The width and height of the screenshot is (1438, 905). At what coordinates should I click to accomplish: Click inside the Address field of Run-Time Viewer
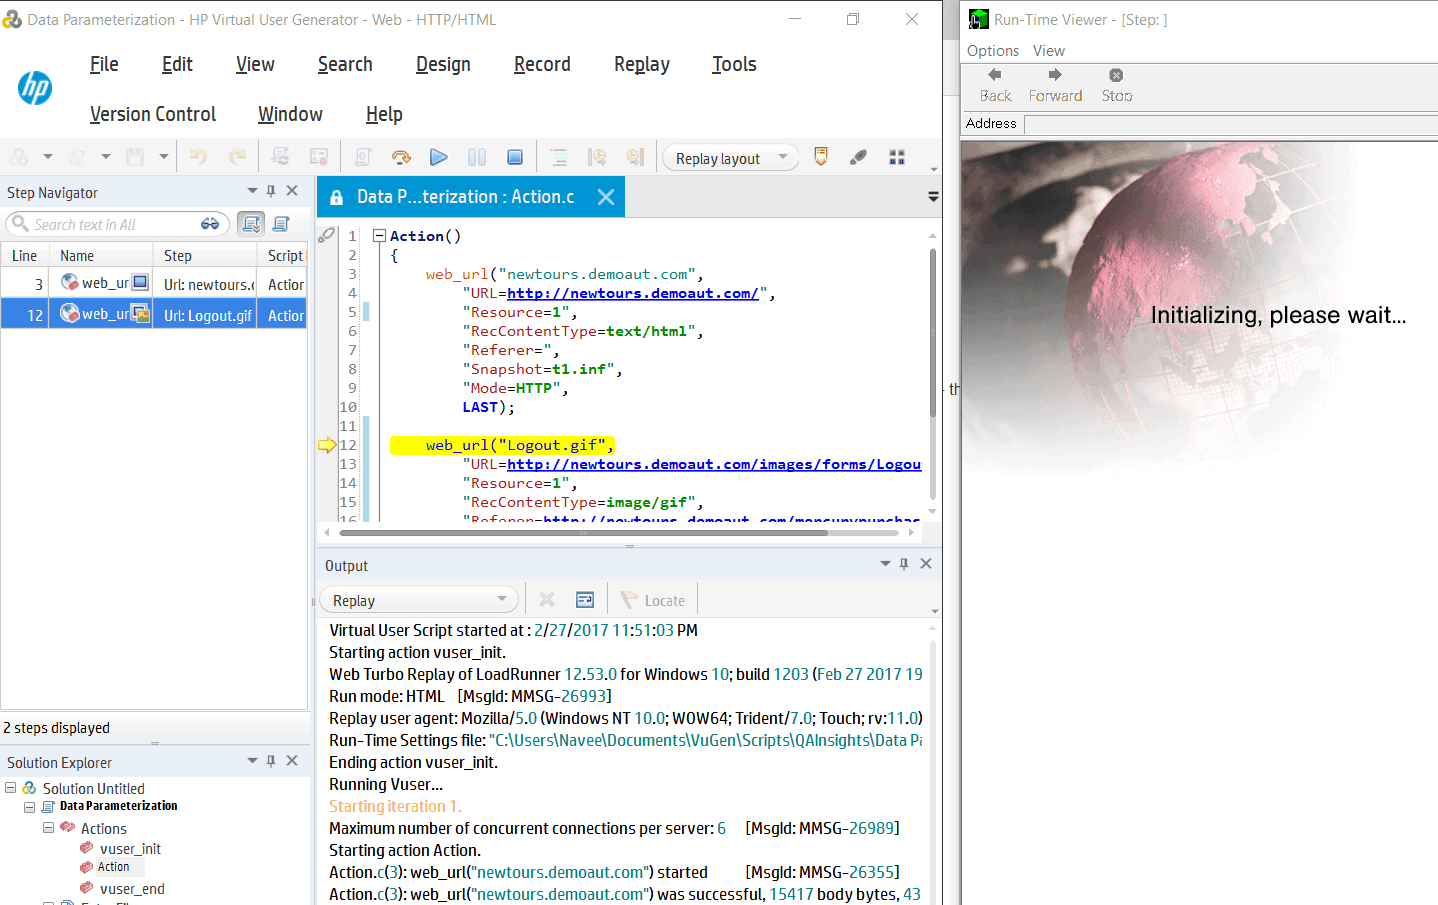pos(1230,123)
